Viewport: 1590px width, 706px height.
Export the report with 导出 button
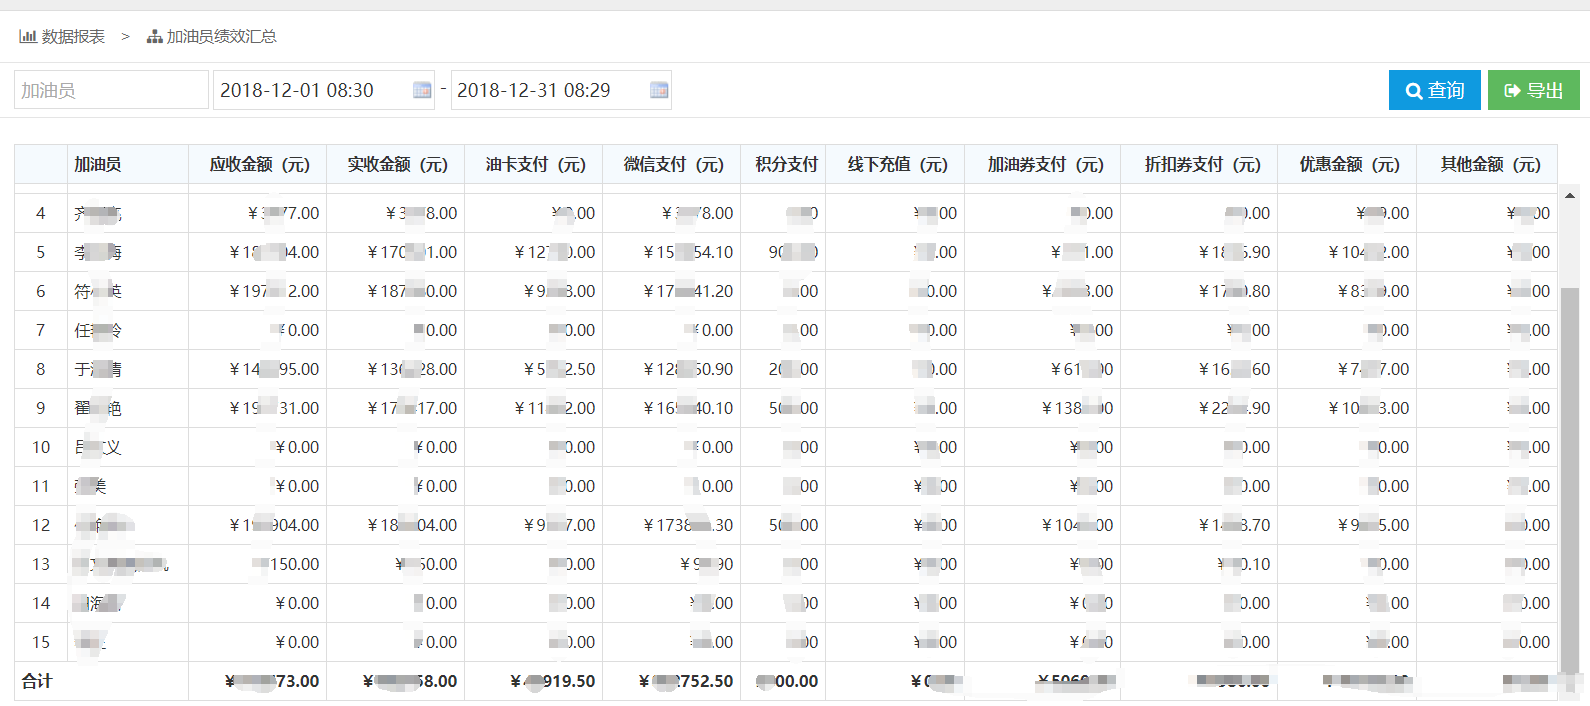pyautogui.click(x=1533, y=90)
